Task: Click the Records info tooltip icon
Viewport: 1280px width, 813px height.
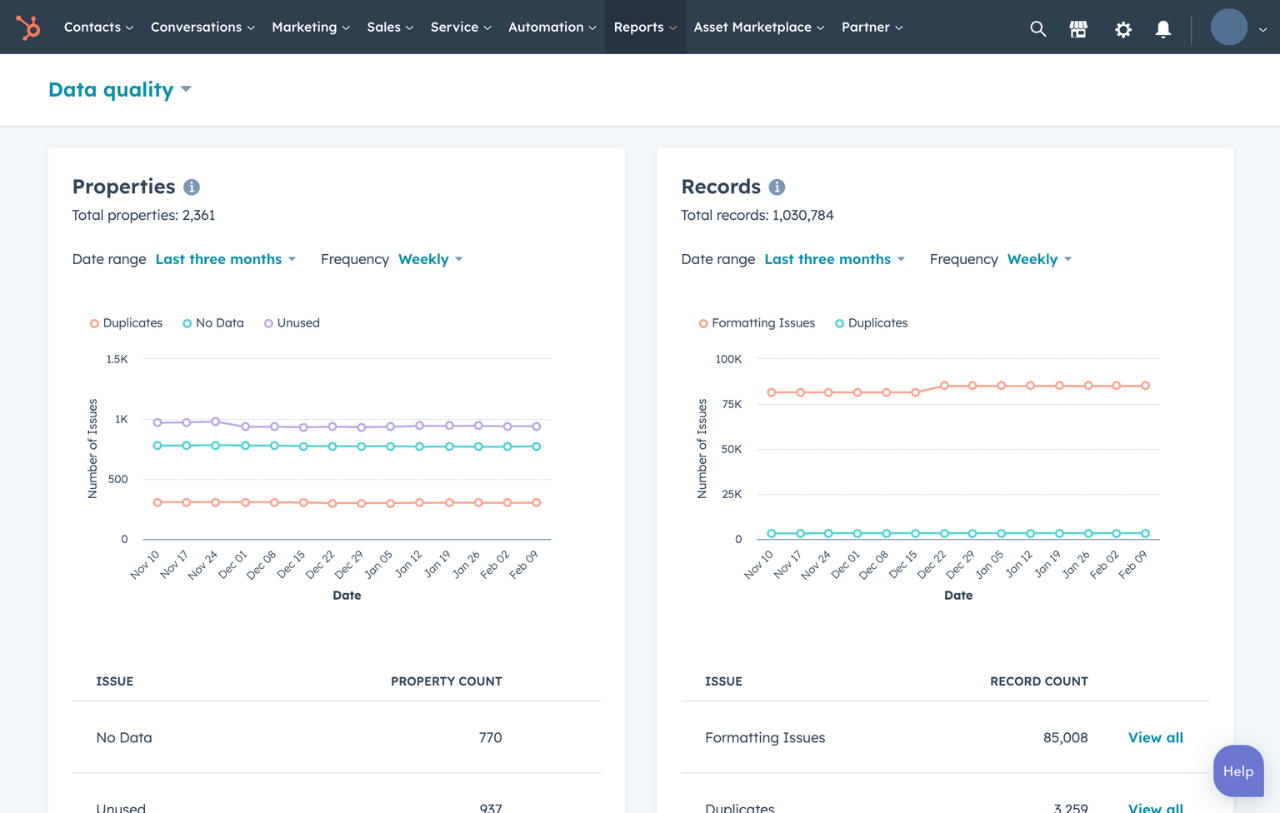Action: pyautogui.click(x=777, y=186)
